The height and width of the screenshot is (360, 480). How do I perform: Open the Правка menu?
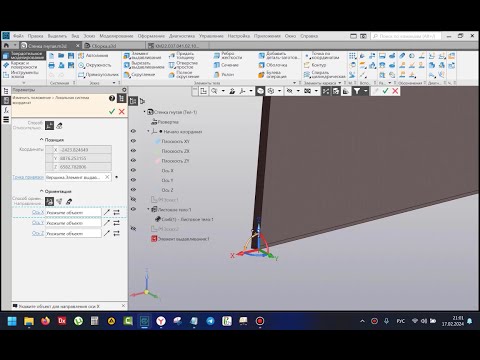35,36
